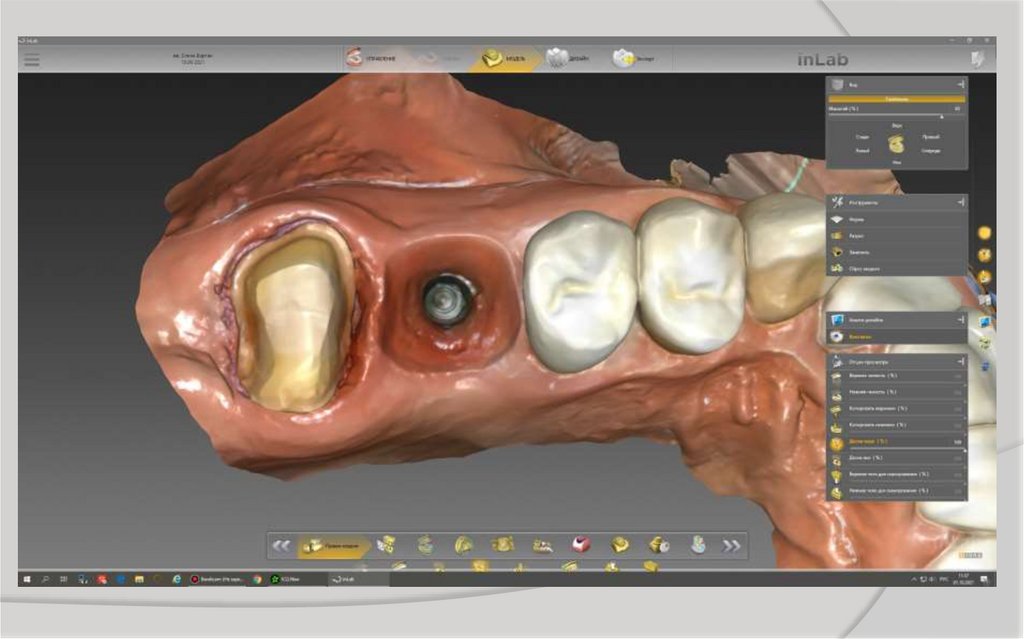
Task: Collapse the View panel with its pin arrow
Action: tap(961, 84)
